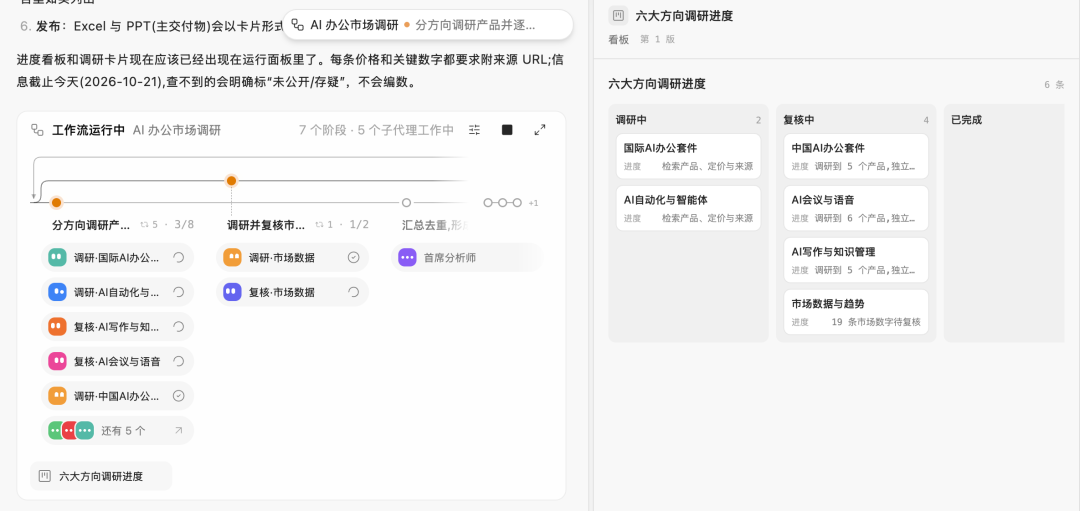Viewport: 1080px width, 511px height.
Task: Click the workflow icon beside 工作流运行中
Action: click(37, 129)
